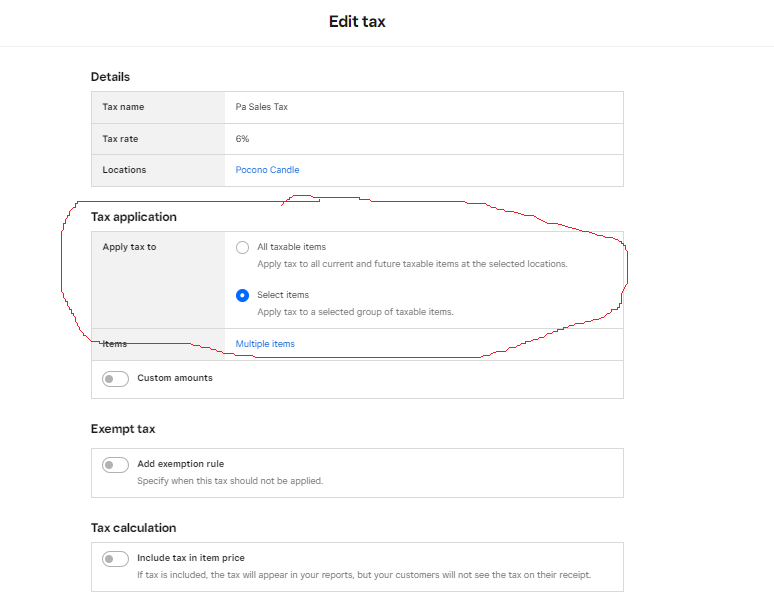Screen dimensions: 774x608
Task: Click the "Tax name" row label
Action: (x=123, y=107)
